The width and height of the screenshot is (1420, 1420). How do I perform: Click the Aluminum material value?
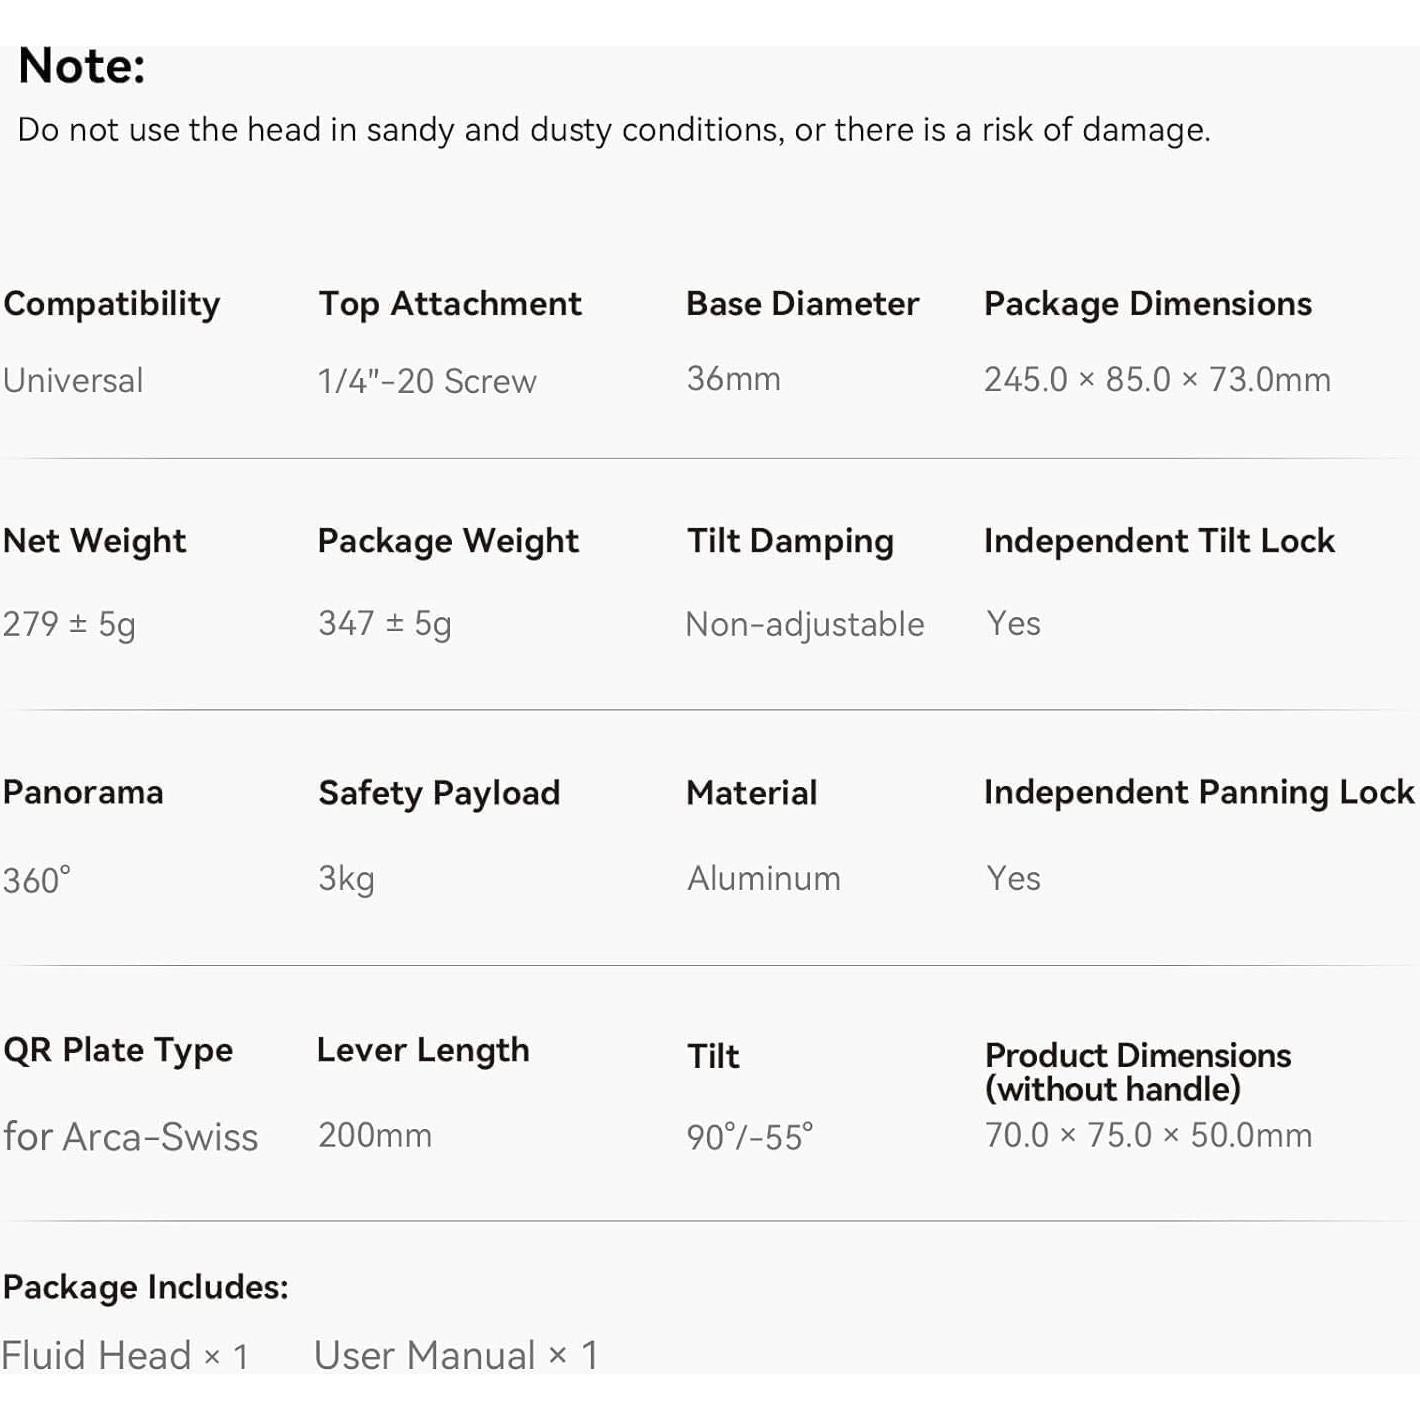point(764,878)
